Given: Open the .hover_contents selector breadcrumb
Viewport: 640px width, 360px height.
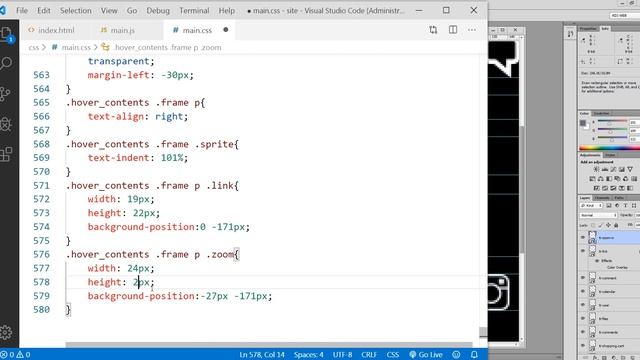Looking at the screenshot, I should [x=167, y=47].
